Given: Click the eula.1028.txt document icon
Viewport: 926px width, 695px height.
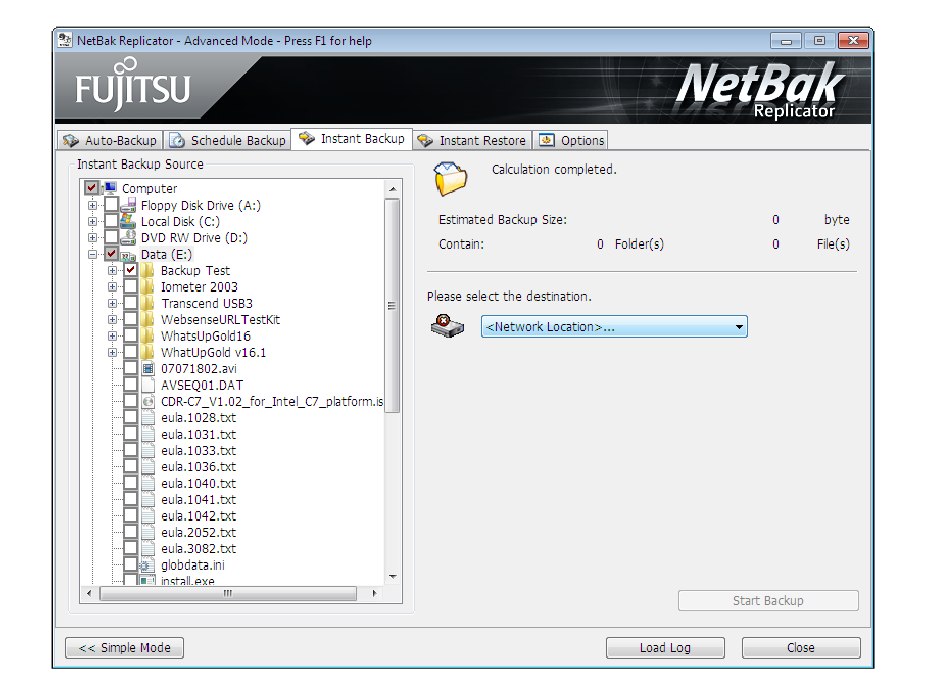Looking at the screenshot, I should coord(148,417).
